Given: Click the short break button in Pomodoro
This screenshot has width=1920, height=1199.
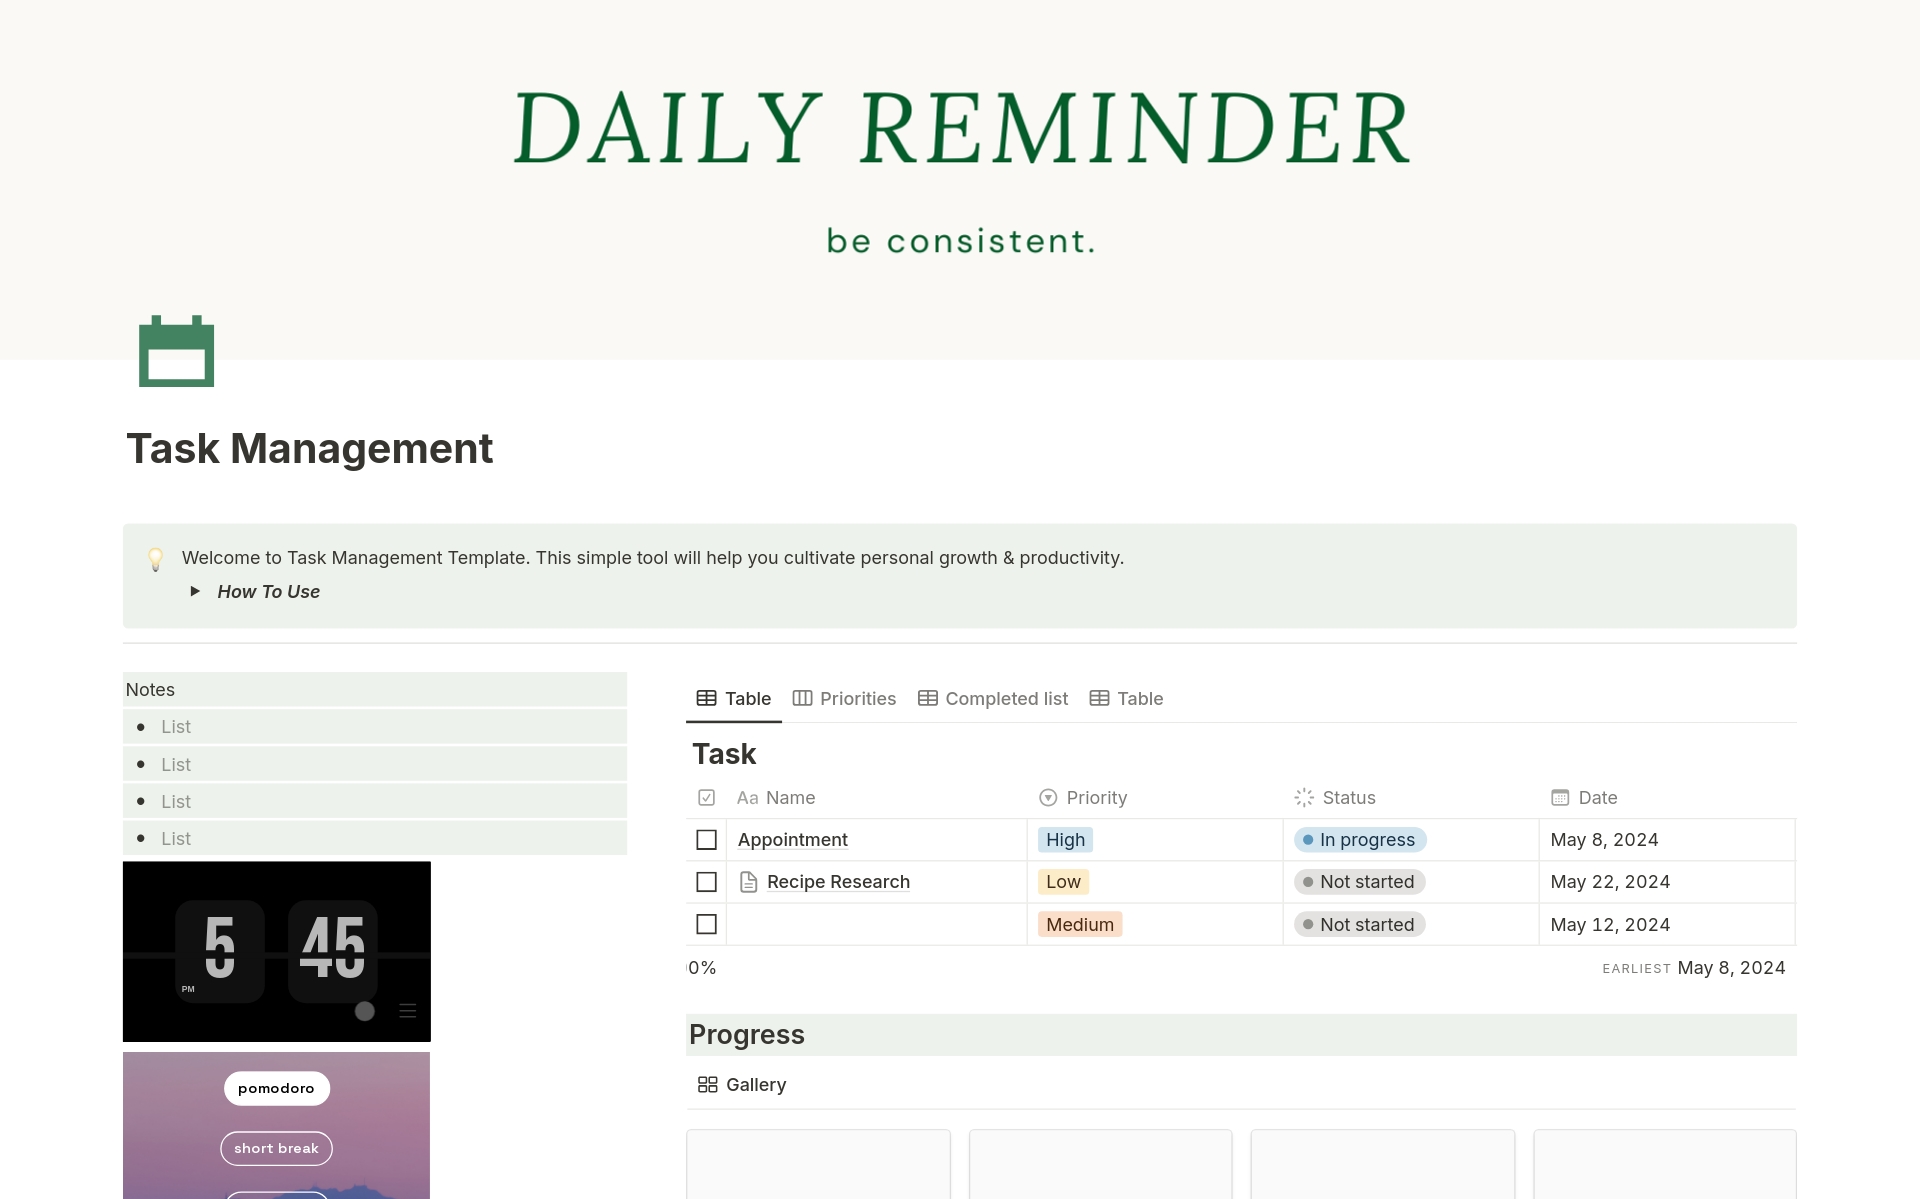Looking at the screenshot, I should pos(275,1147).
